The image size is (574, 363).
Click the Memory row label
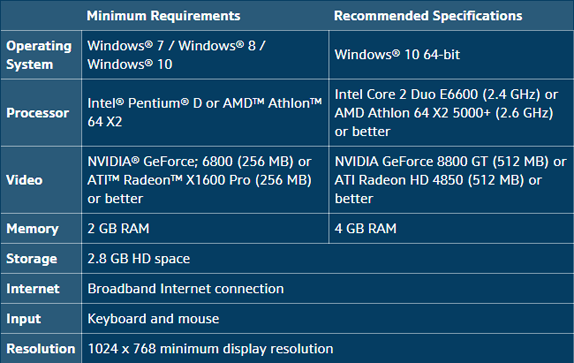click(32, 229)
